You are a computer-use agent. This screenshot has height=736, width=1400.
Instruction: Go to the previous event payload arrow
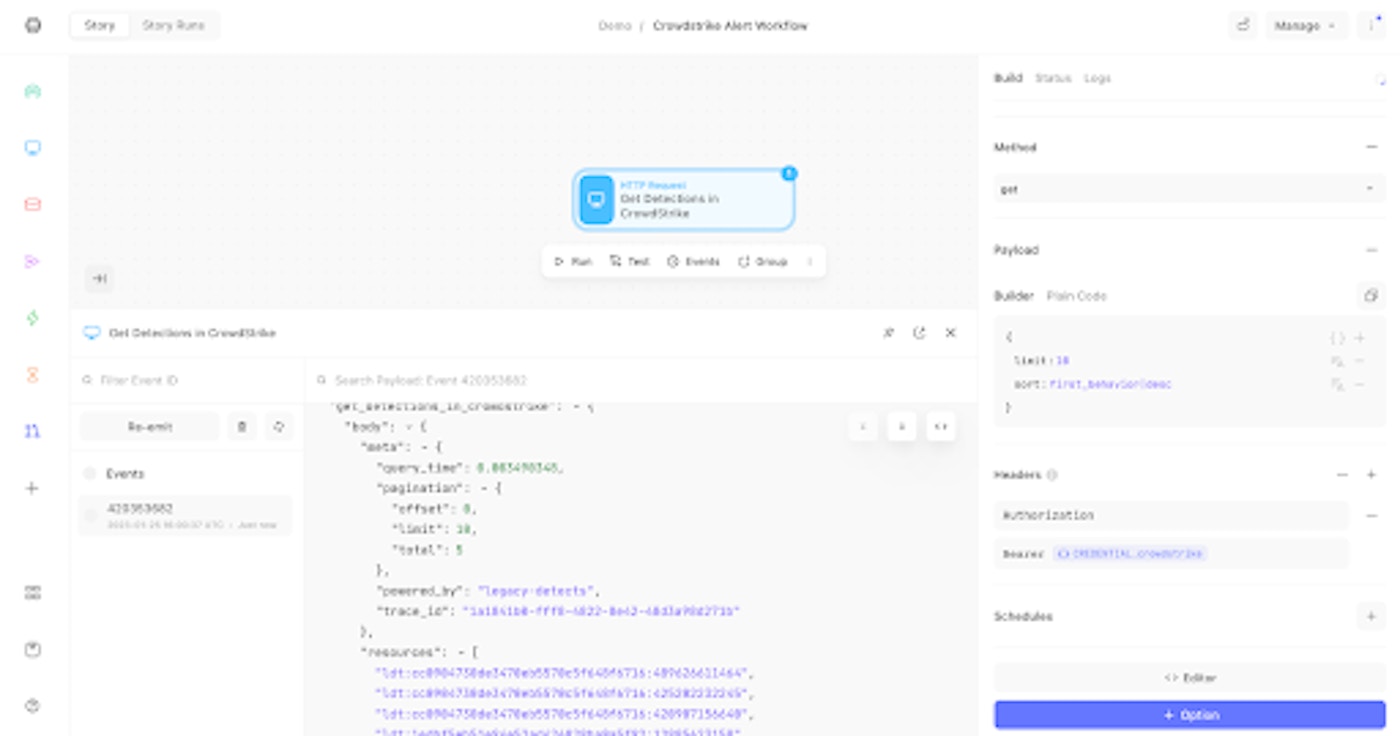pos(863,427)
